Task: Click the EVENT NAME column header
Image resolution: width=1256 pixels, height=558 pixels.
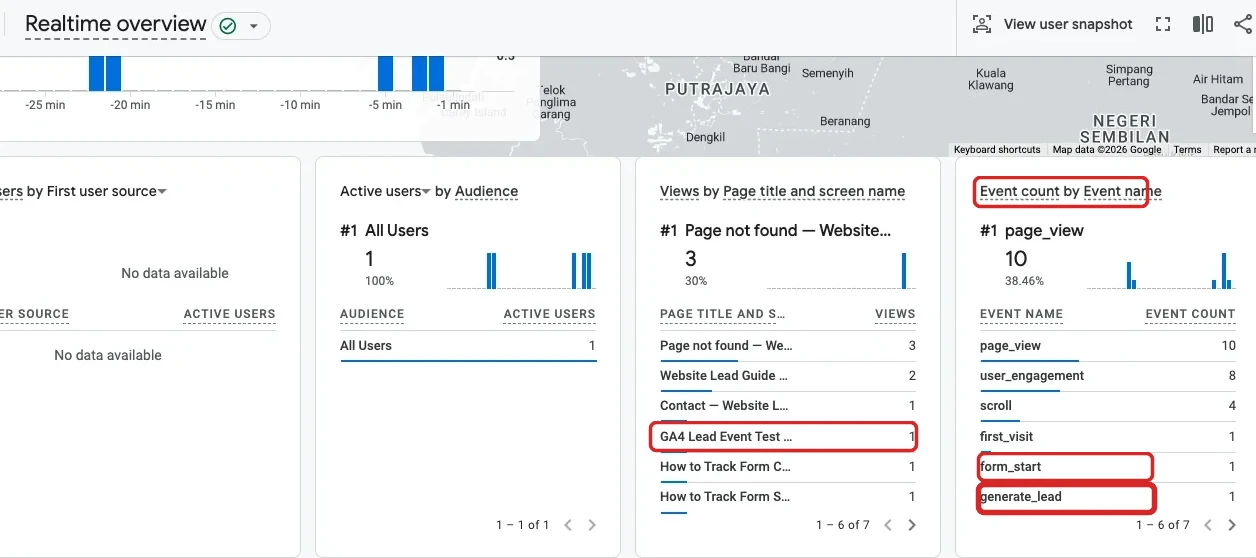Action: (x=1021, y=314)
